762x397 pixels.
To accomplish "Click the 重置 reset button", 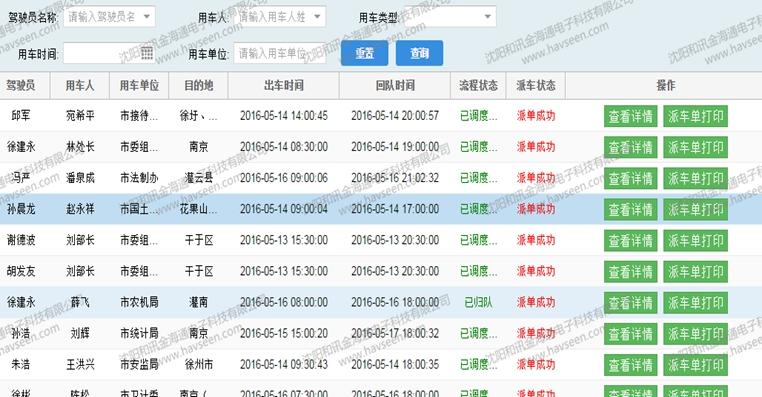I will coord(364,53).
